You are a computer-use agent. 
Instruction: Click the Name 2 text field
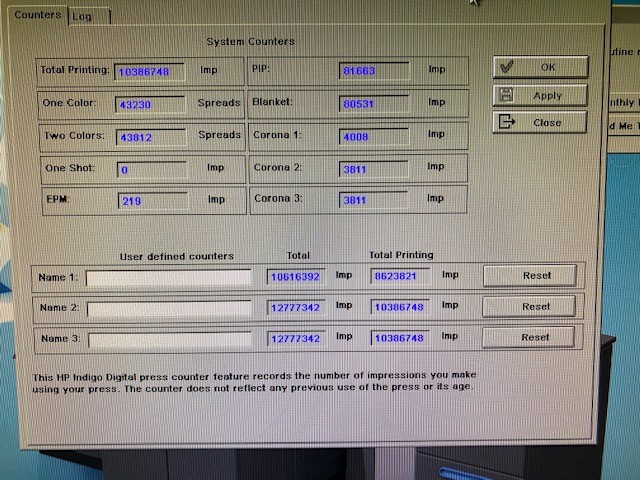tap(169, 309)
